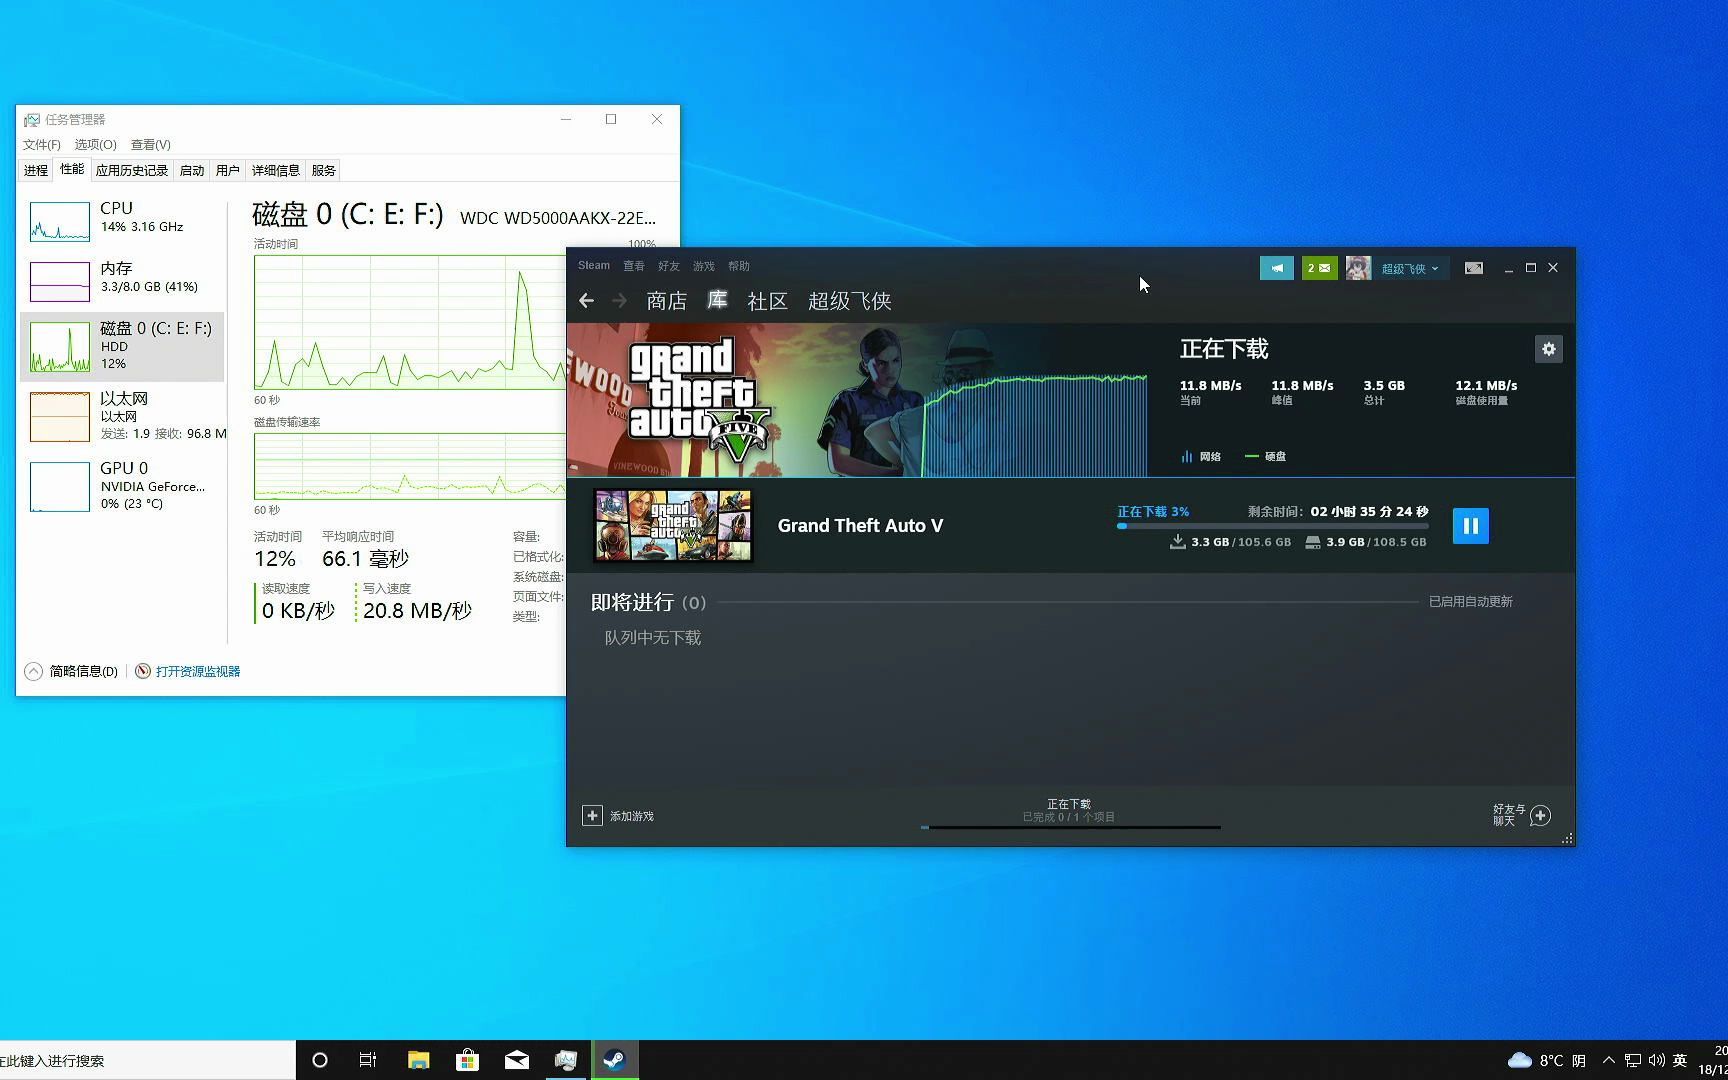Click the 即将进行 (0) heading
This screenshot has width=1728, height=1080.
pyautogui.click(x=648, y=602)
